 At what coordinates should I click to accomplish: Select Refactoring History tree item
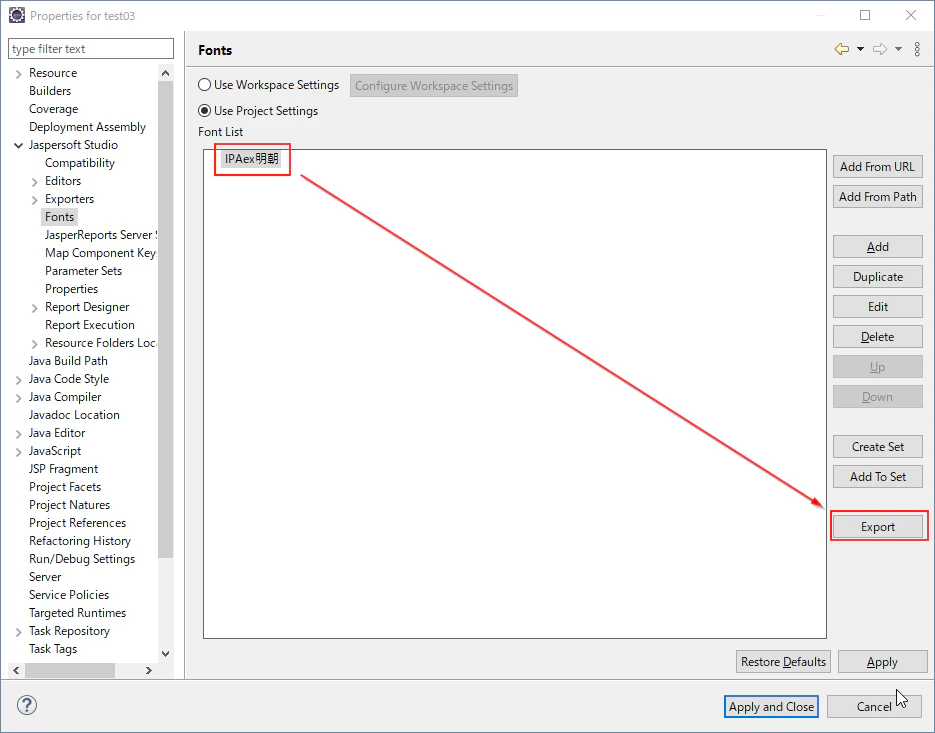pos(80,541)
